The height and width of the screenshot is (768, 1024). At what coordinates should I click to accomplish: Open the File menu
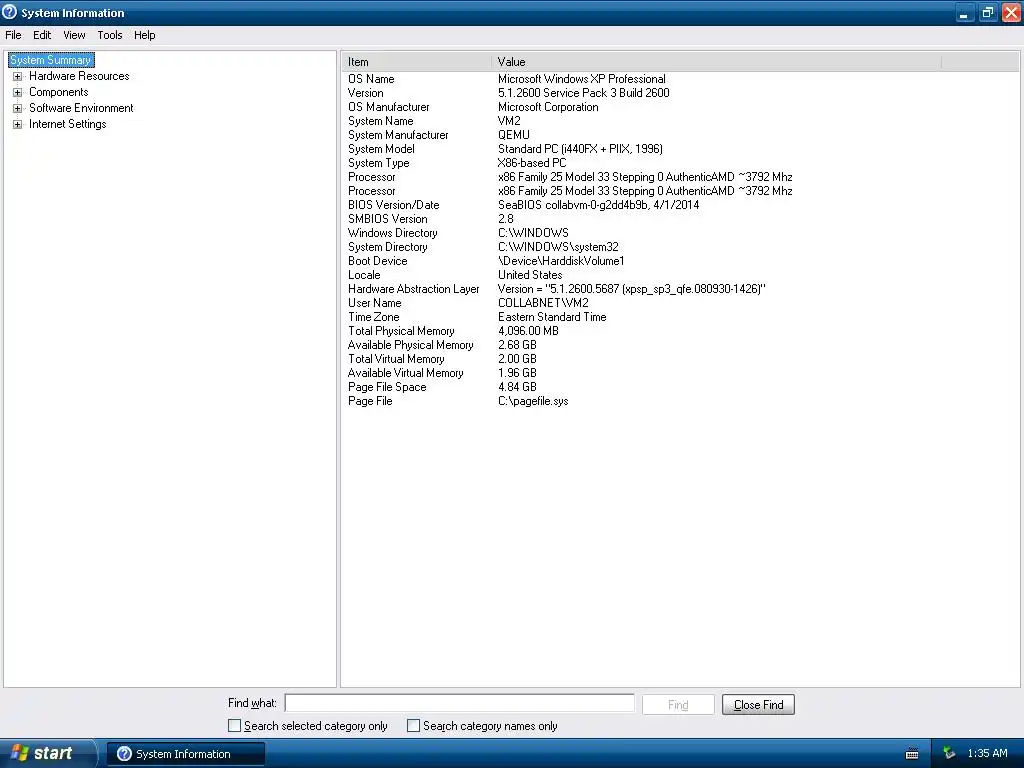13,35
